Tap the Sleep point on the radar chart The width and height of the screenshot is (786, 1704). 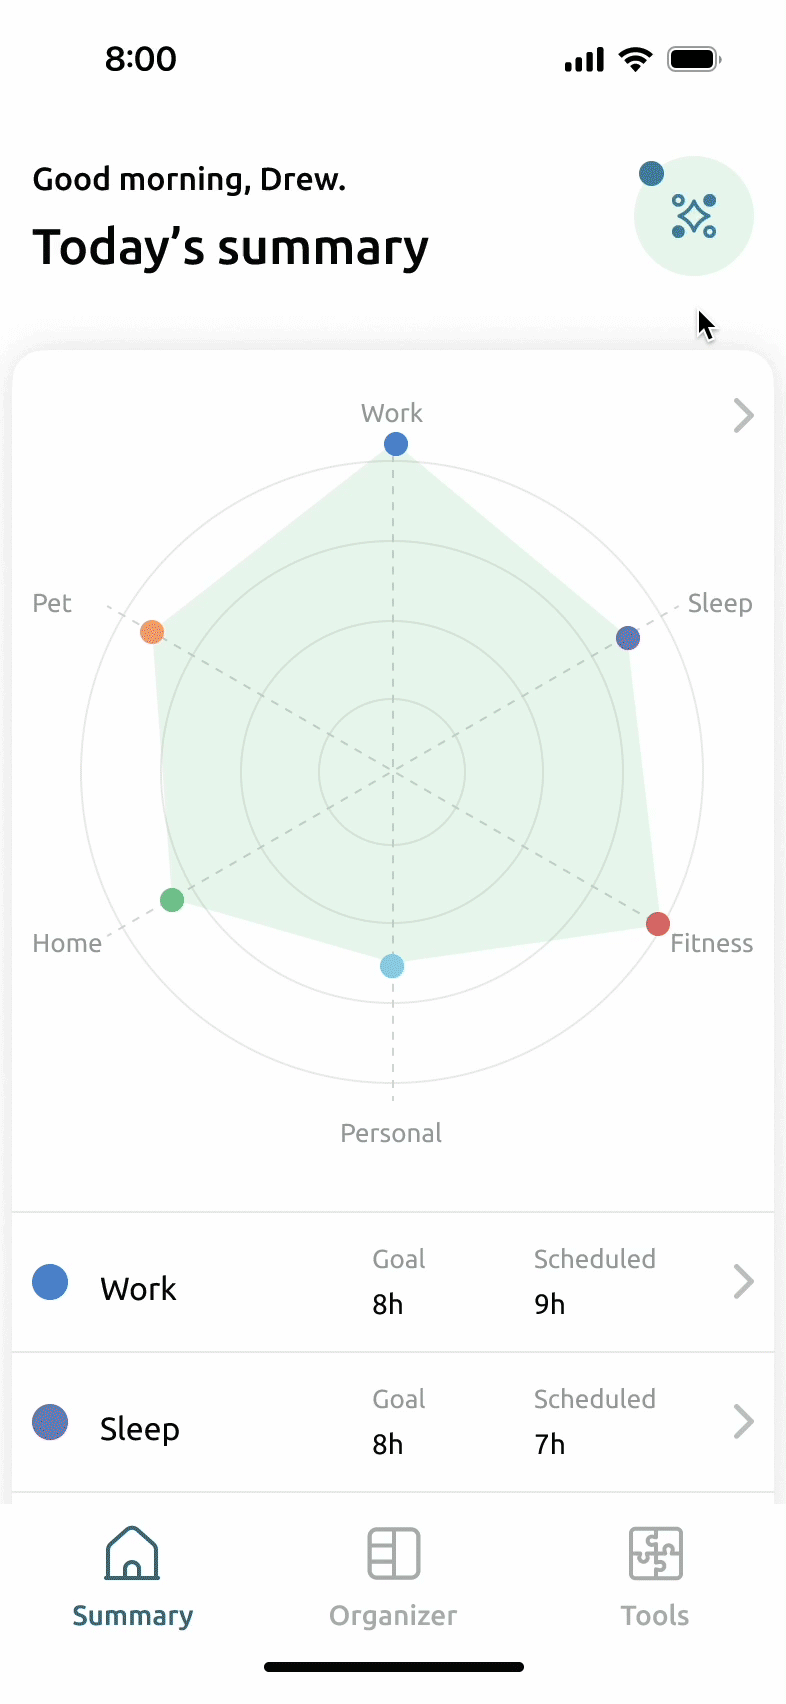tap(628, 638)
